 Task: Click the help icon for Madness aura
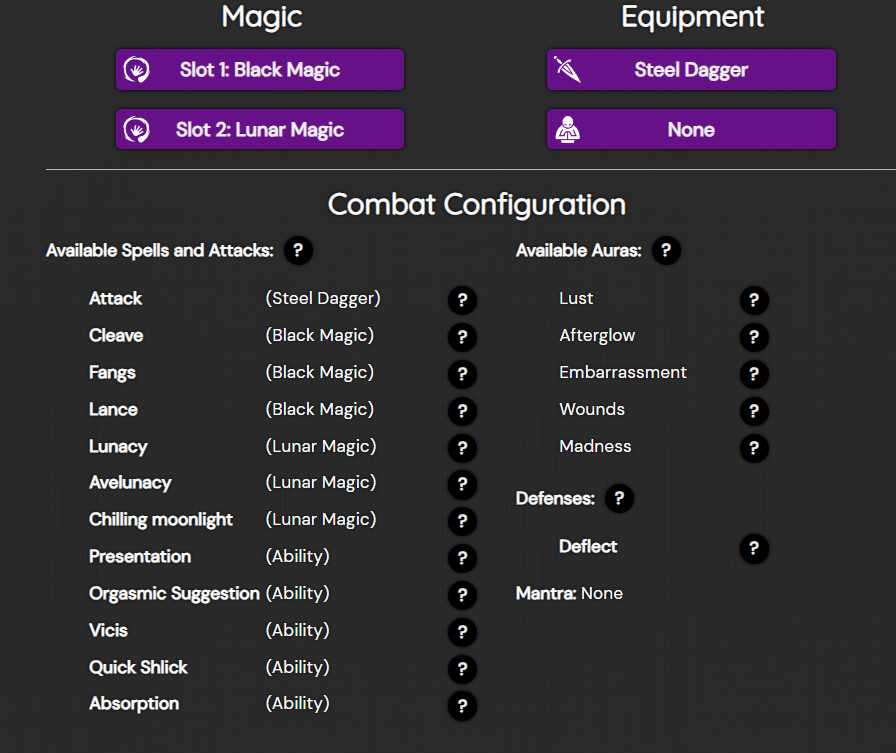(x=754, y=448)
